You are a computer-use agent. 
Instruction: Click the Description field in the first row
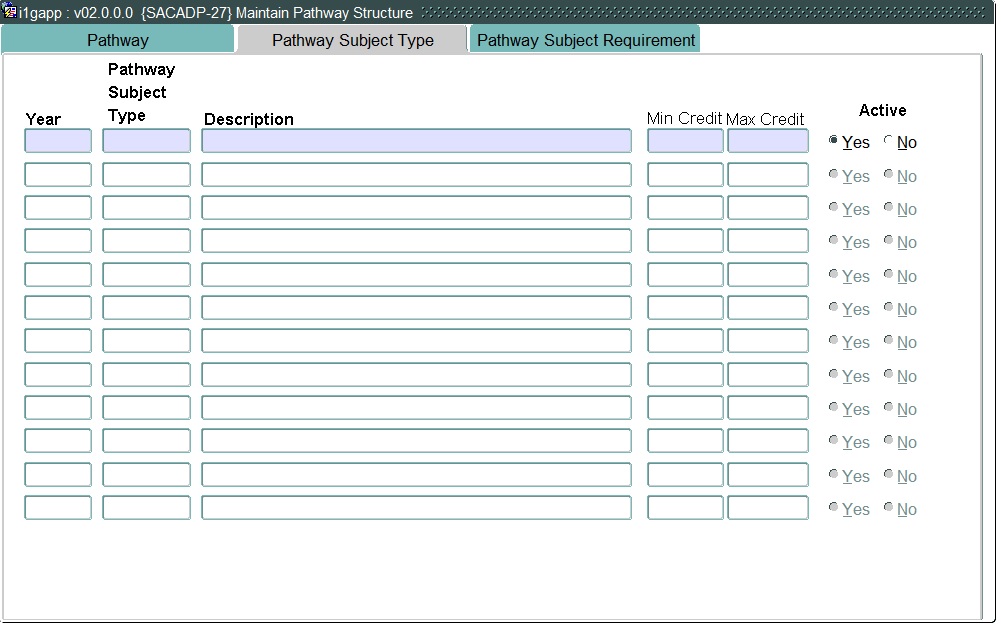(416, 141)
